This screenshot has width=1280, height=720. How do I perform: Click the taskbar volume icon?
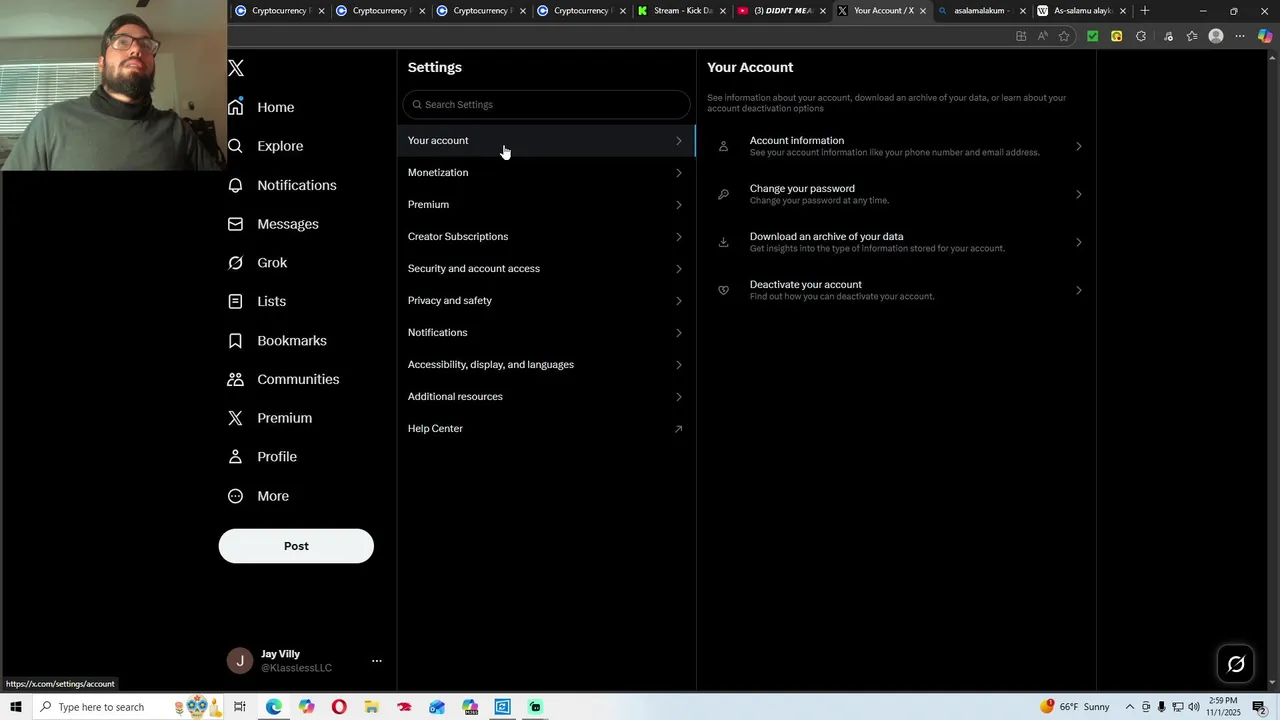[1194, 707]
